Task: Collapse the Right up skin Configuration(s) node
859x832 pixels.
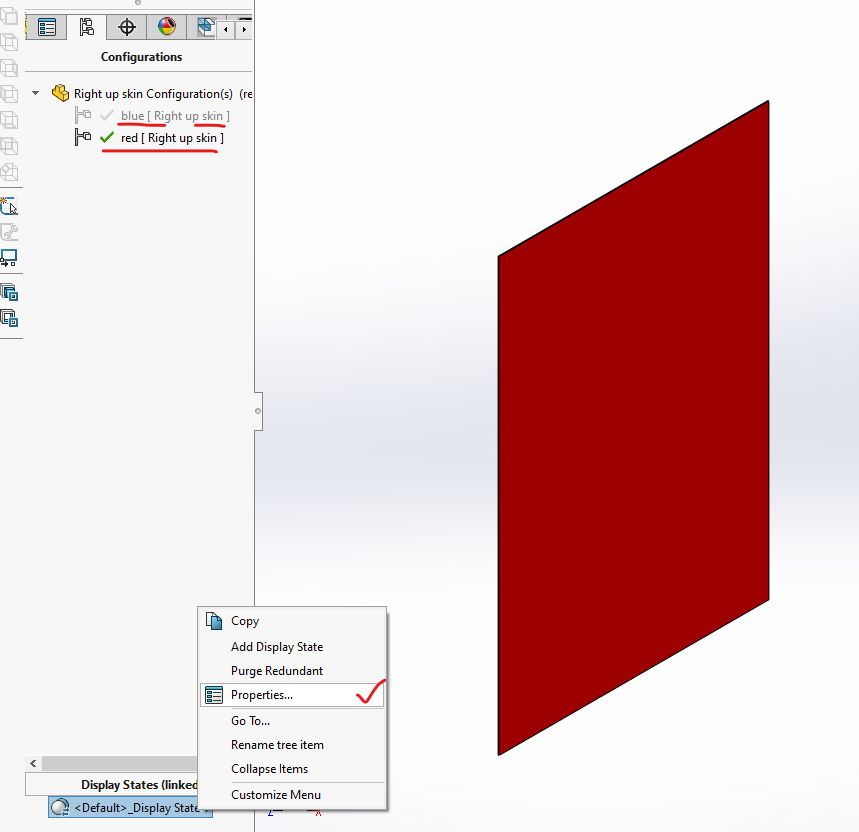Action: [x=36, y=93]
